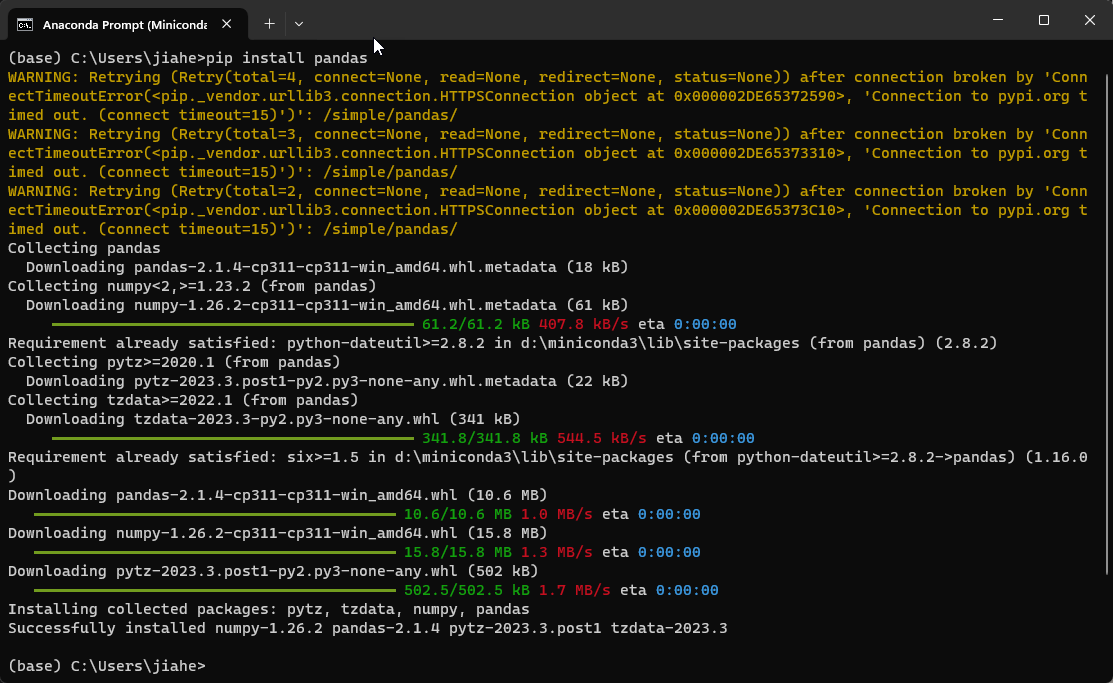
Task: Click the pandas 10.6 MB progress bar
Action: pyautogui.click(x=214, y=514)
